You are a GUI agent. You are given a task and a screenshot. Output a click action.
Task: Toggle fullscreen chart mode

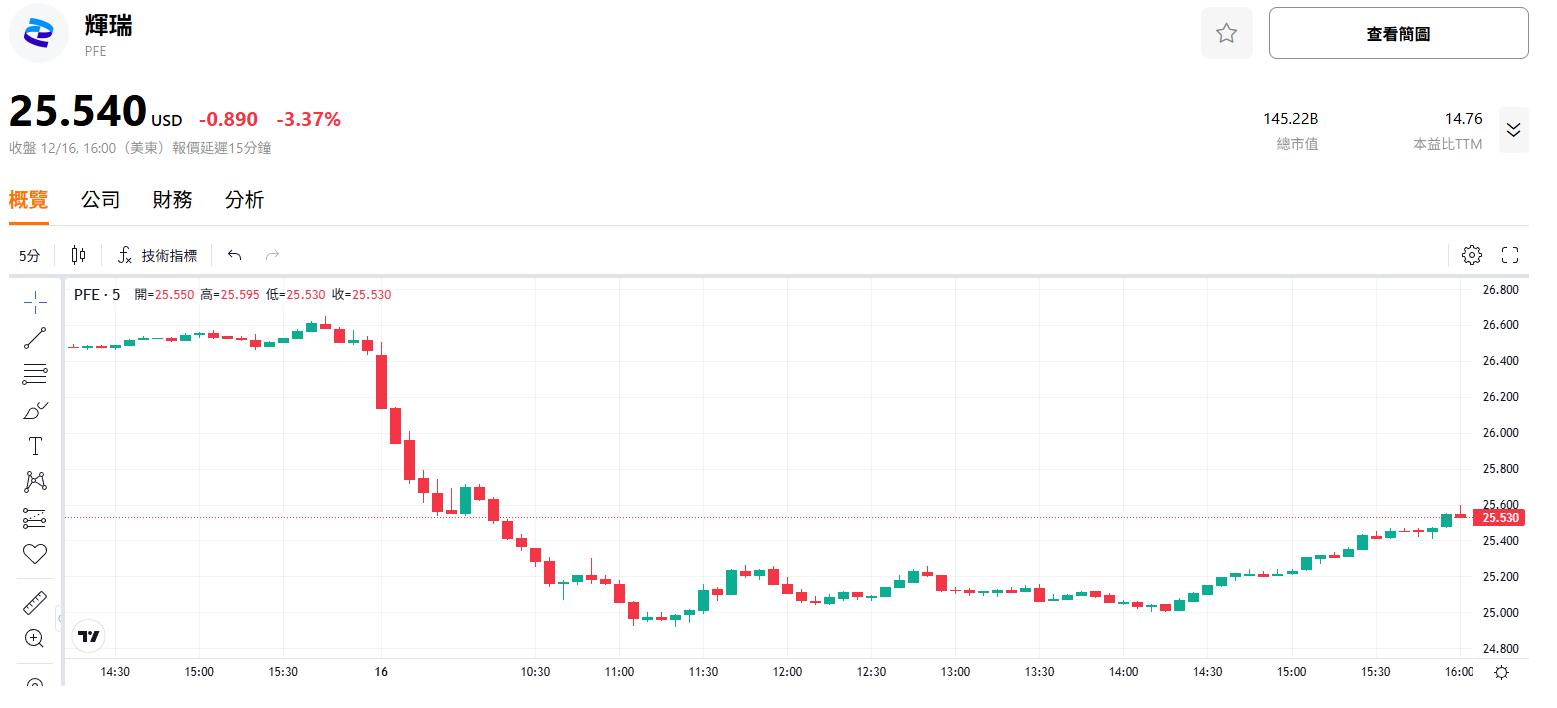[1510, 255]
